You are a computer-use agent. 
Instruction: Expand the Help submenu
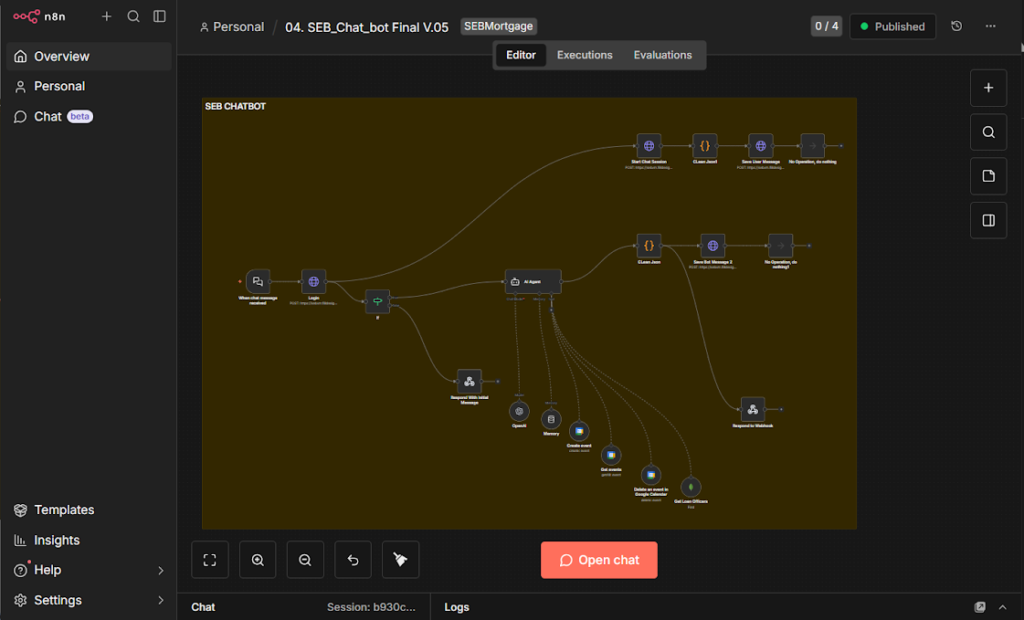pyautogui.click(x=161, y=570)
